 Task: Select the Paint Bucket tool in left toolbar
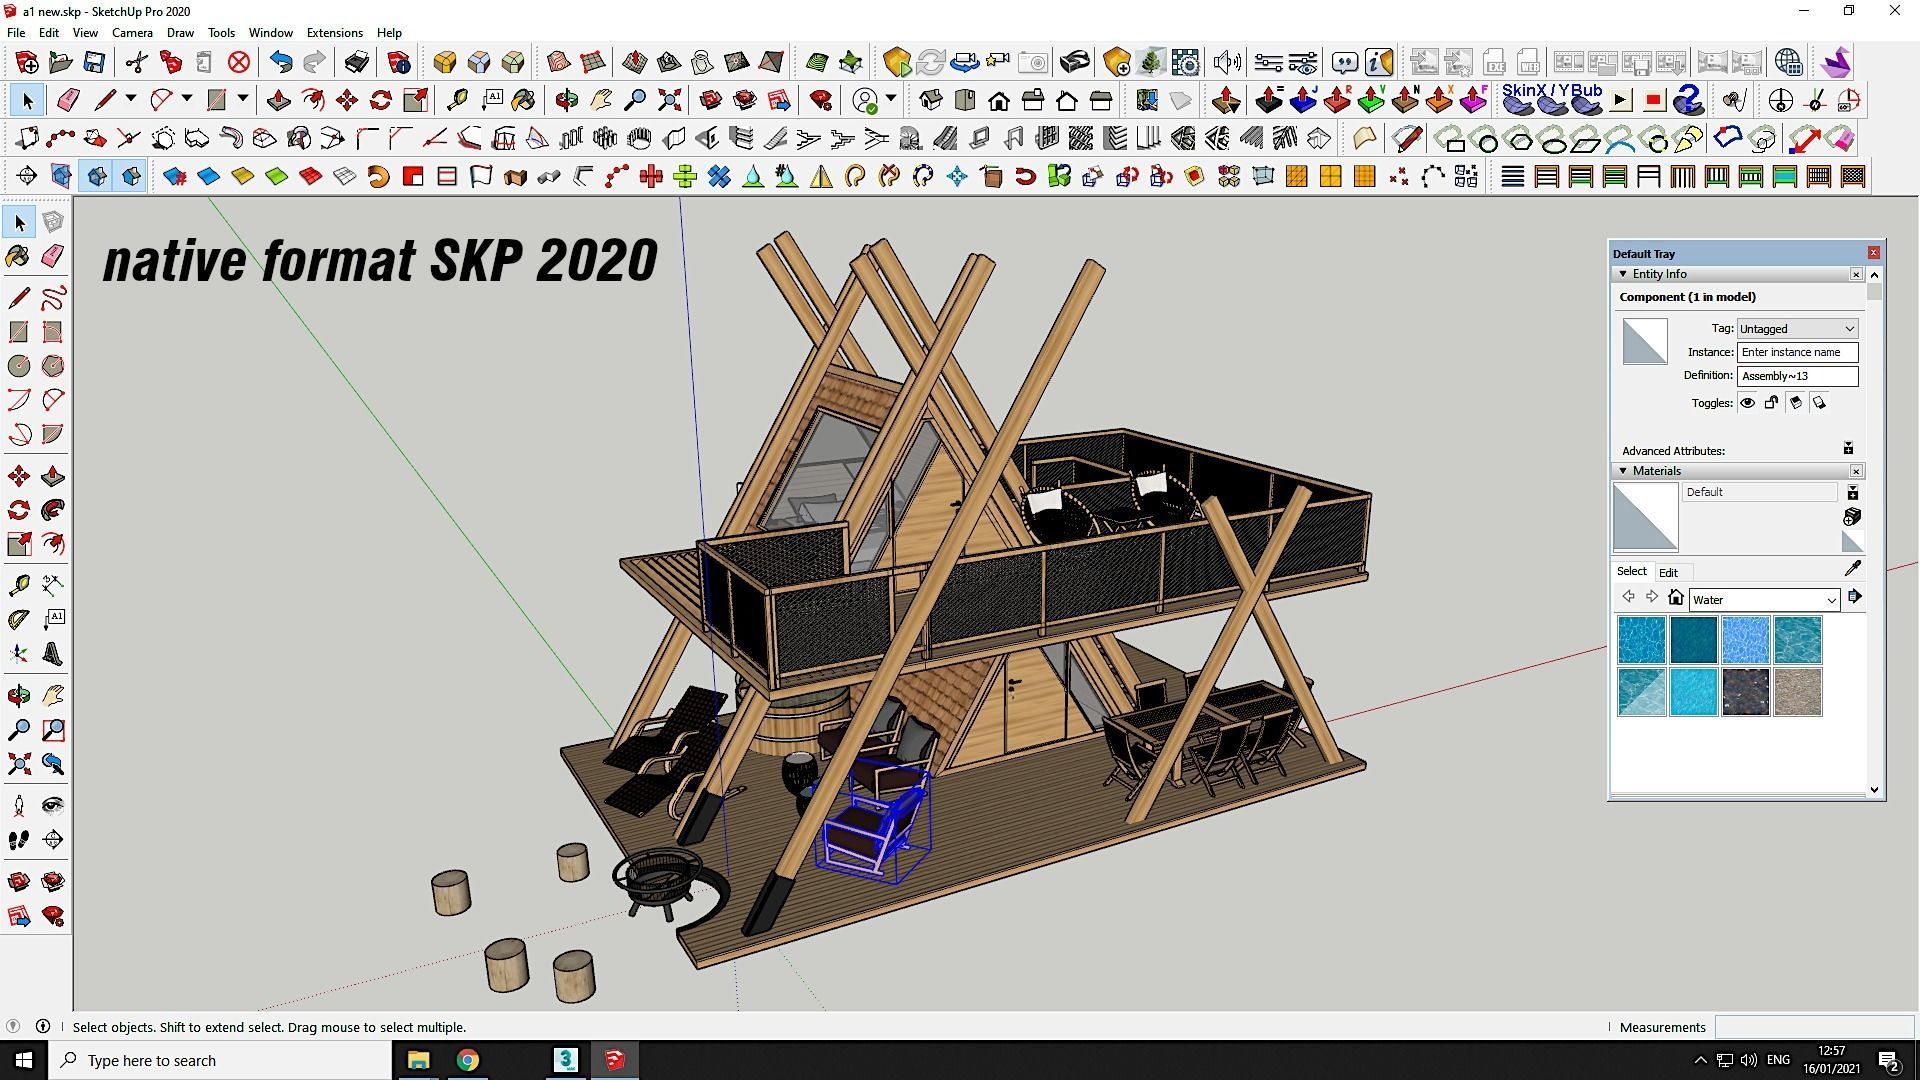(x=18, y=257)
